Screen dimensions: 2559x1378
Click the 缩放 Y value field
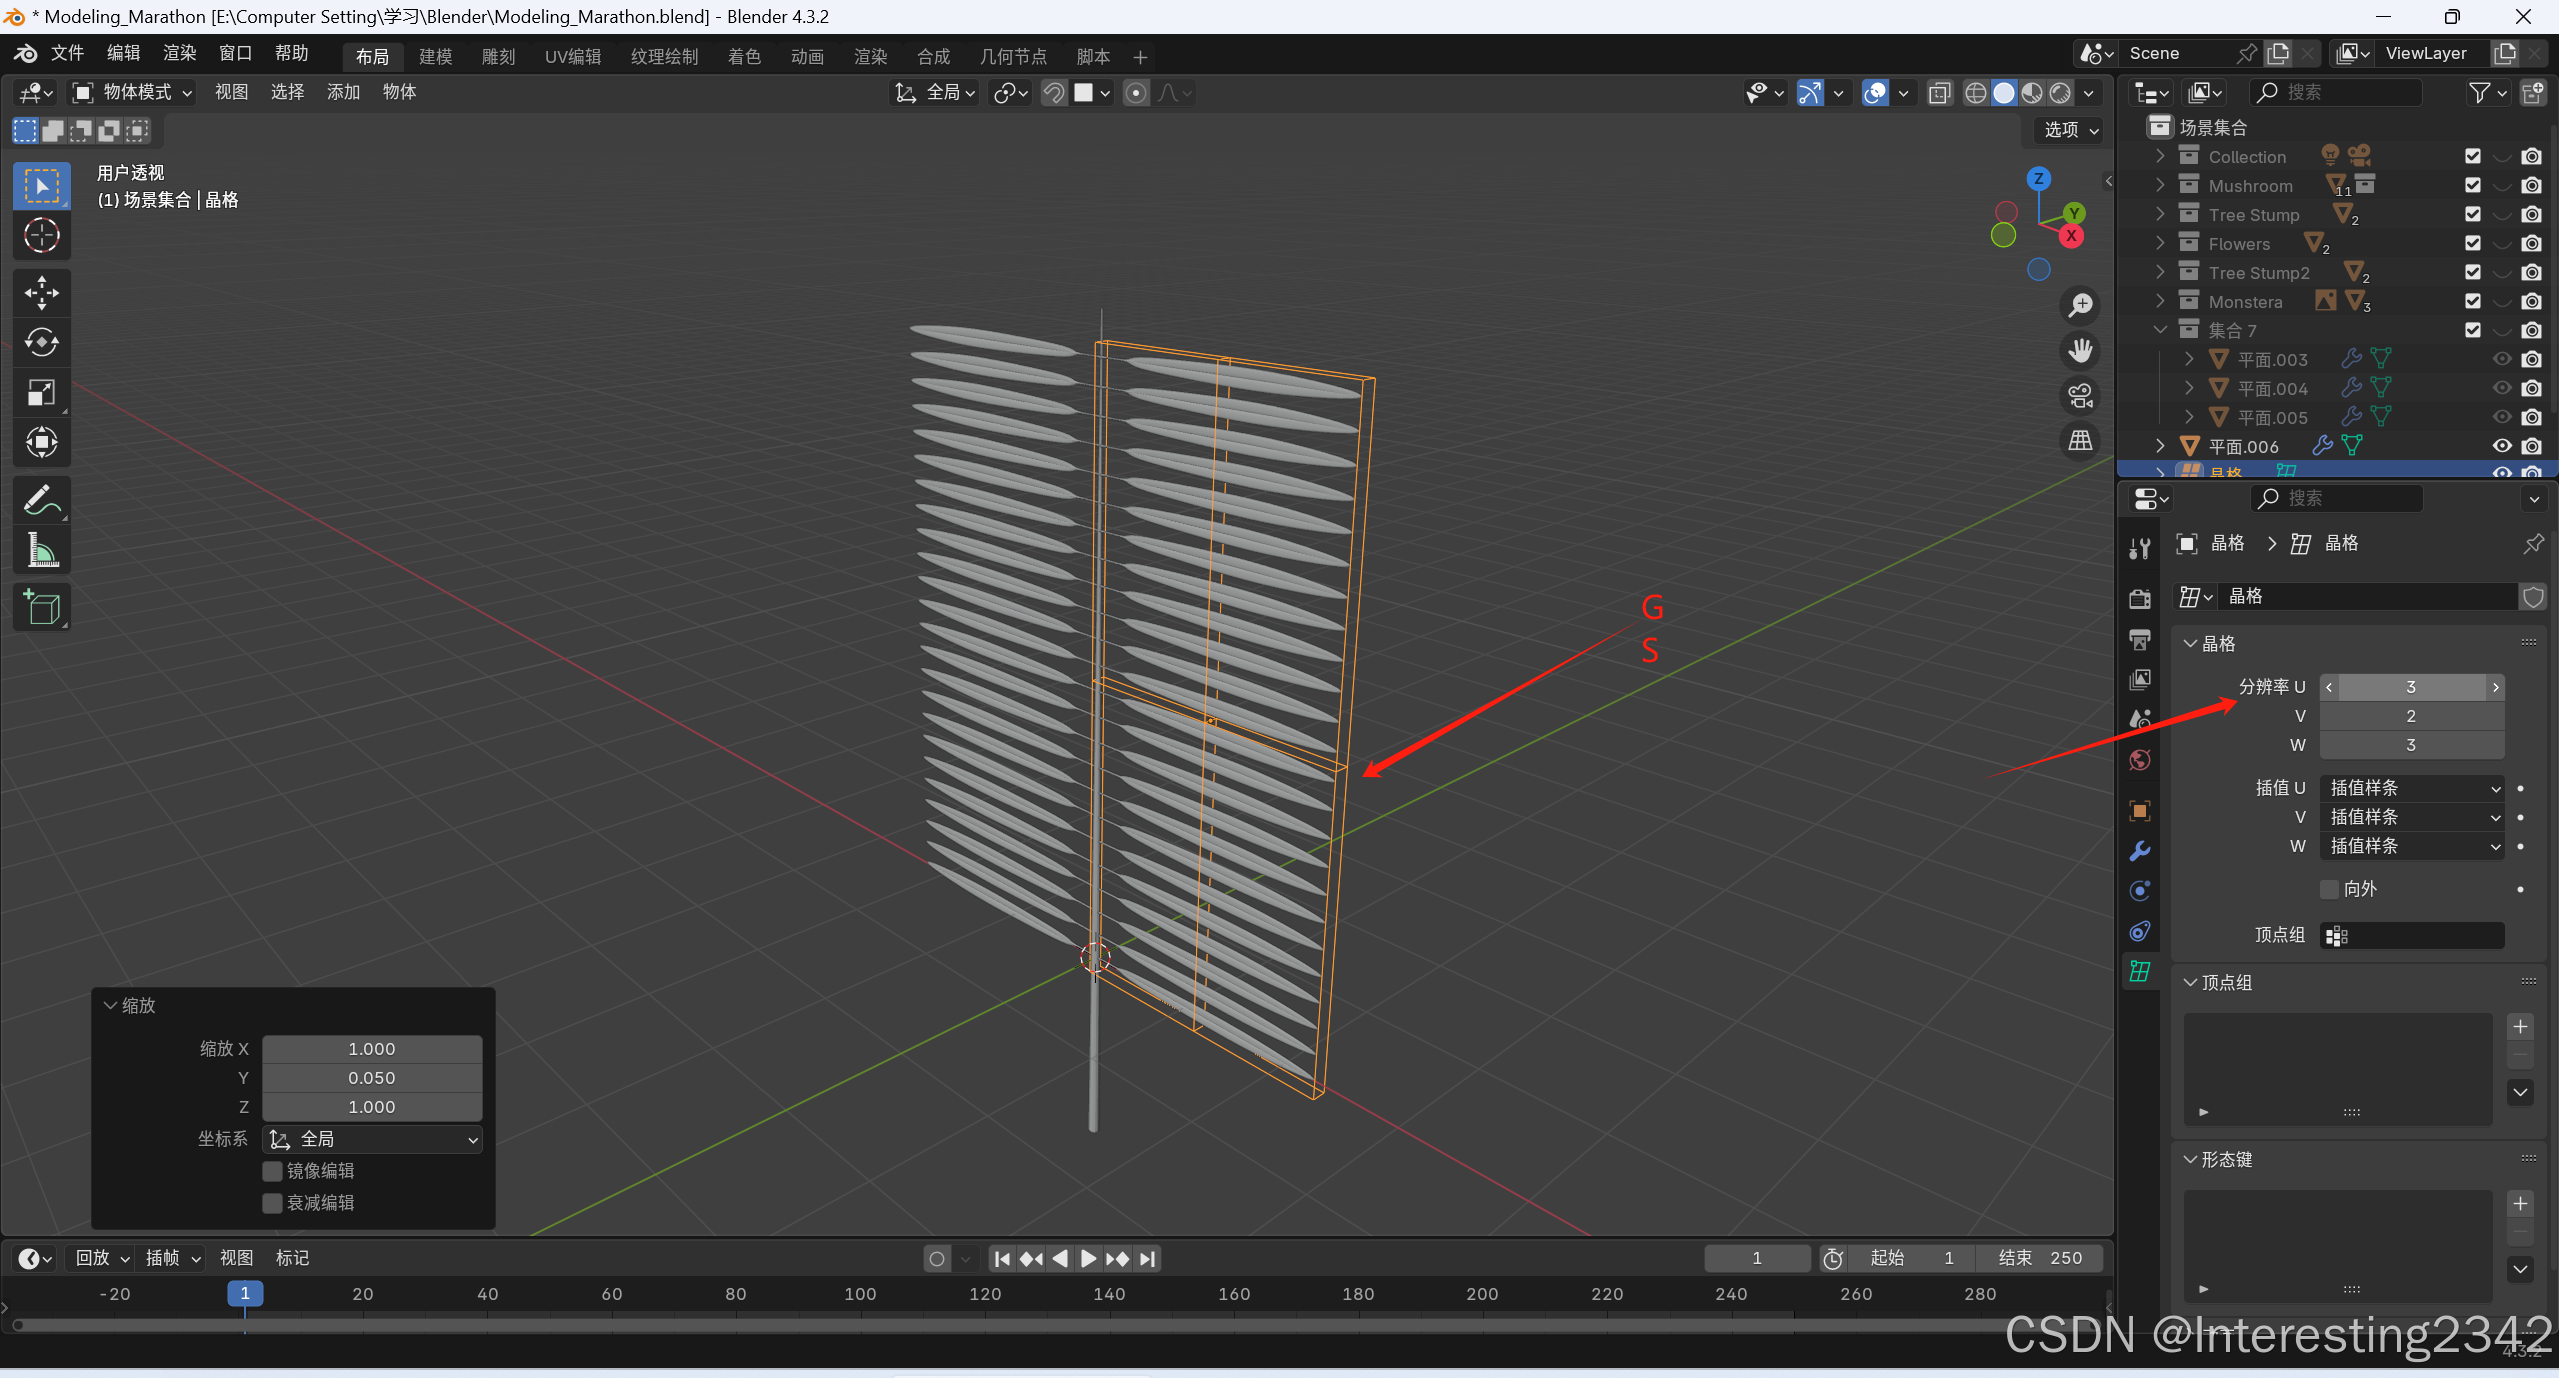tap(371, 1078)
